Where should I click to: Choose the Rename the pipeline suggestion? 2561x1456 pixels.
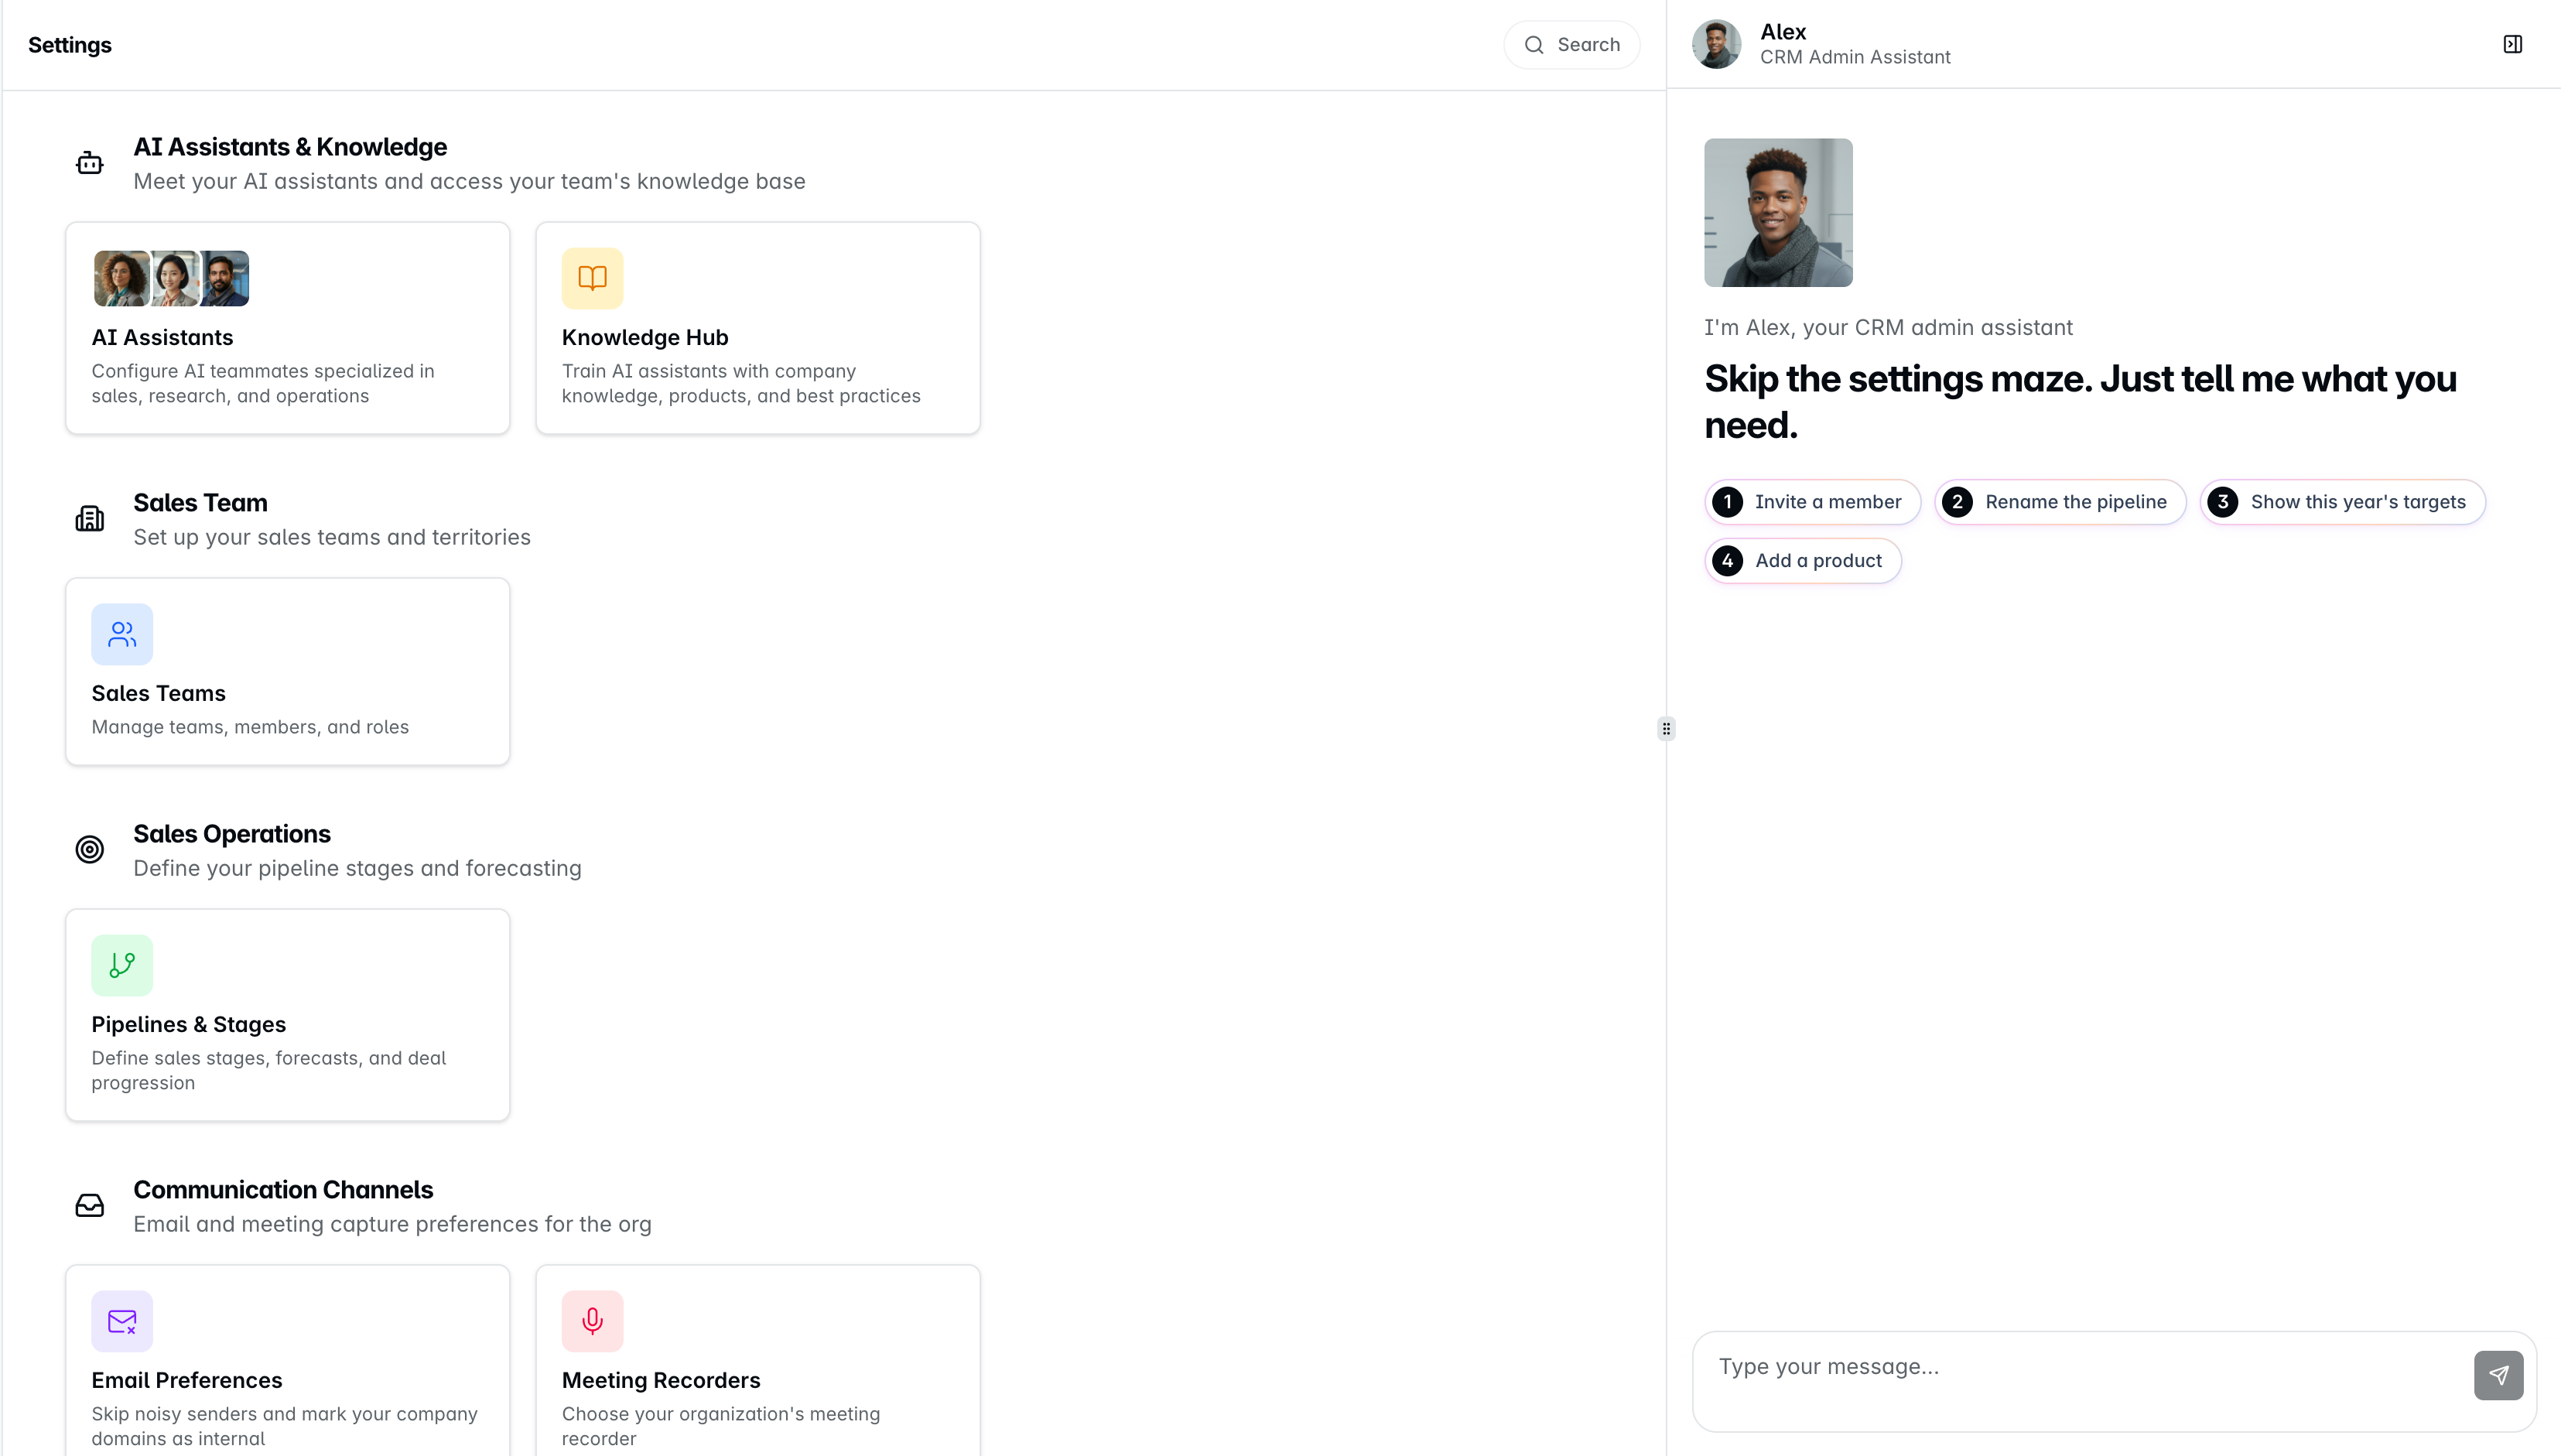tap(2060, 502)
